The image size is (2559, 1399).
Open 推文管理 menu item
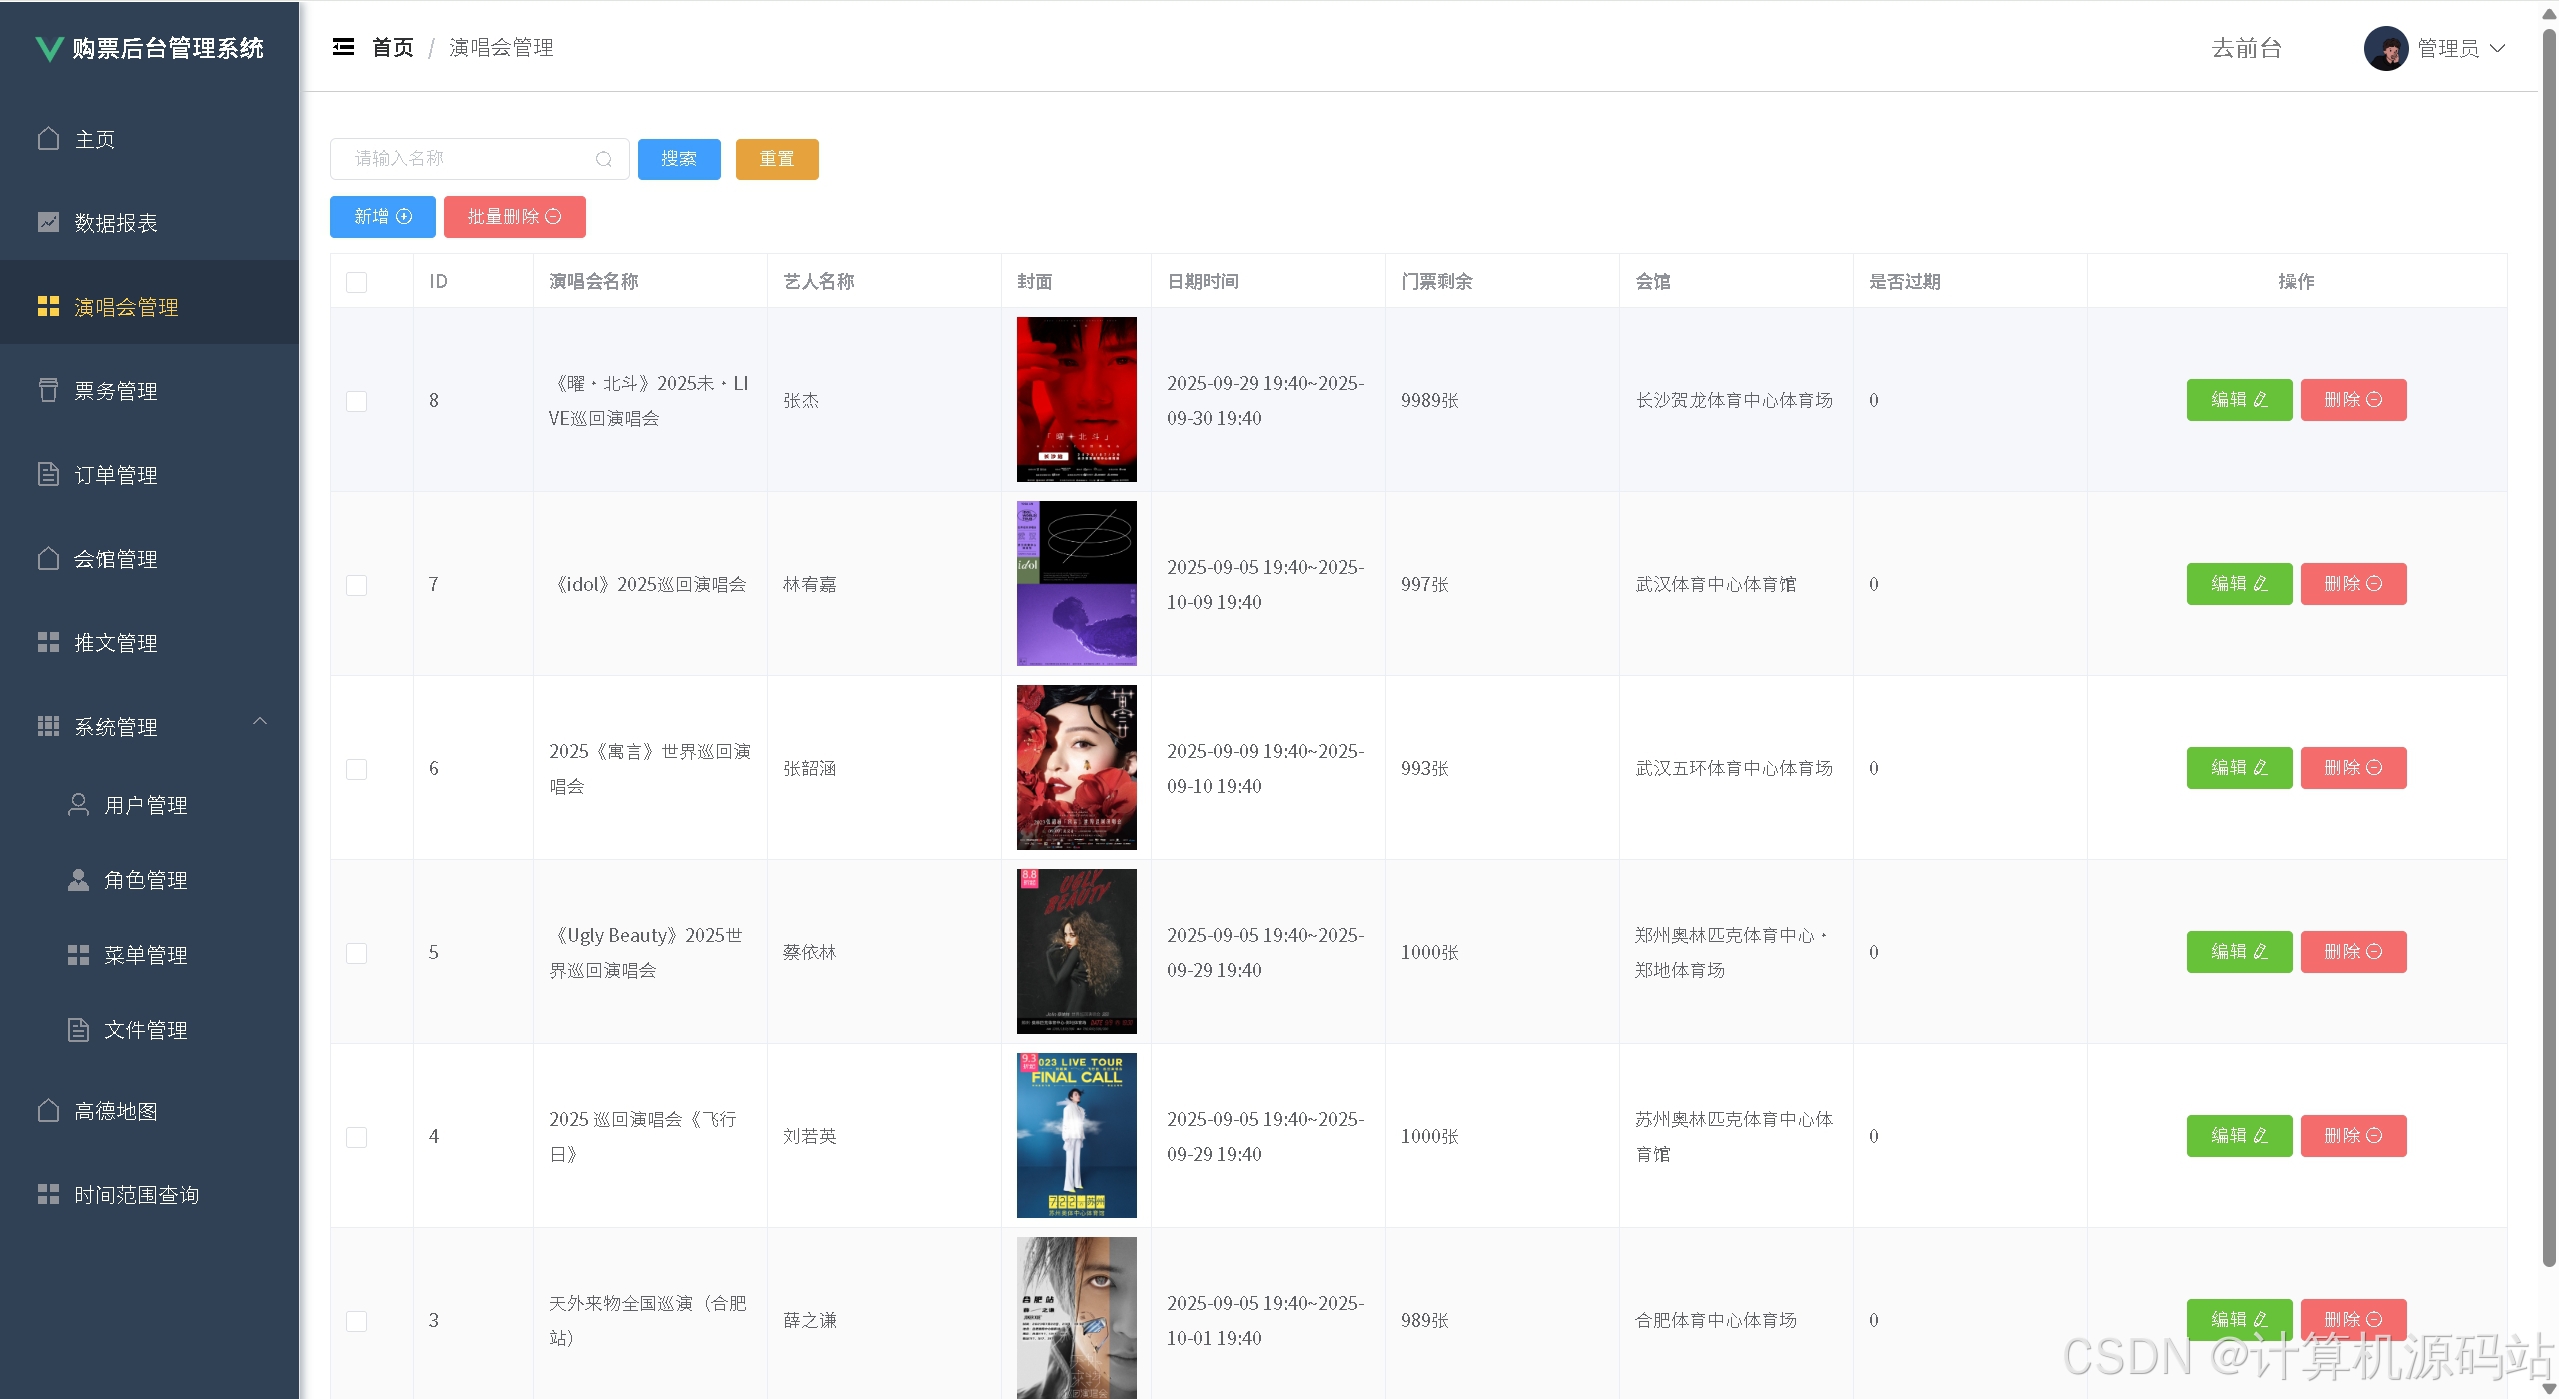pos(149,642)
